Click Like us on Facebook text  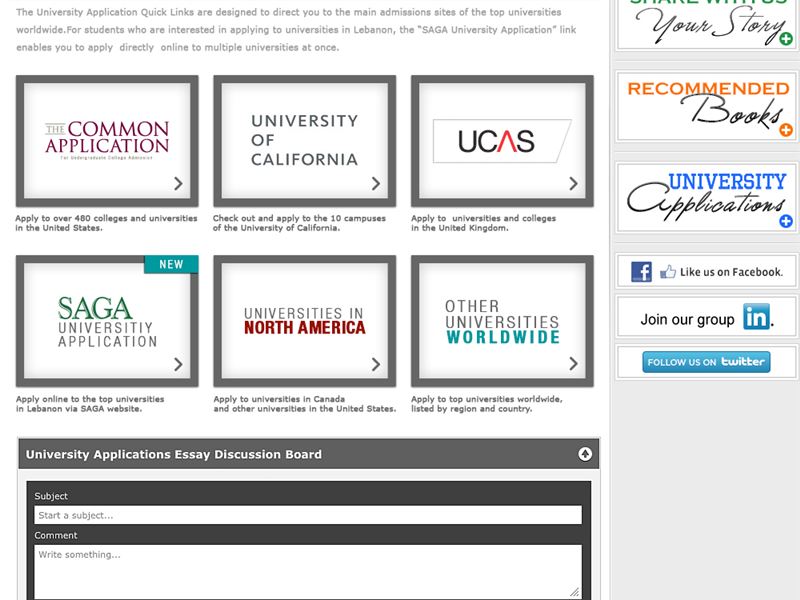731,272
